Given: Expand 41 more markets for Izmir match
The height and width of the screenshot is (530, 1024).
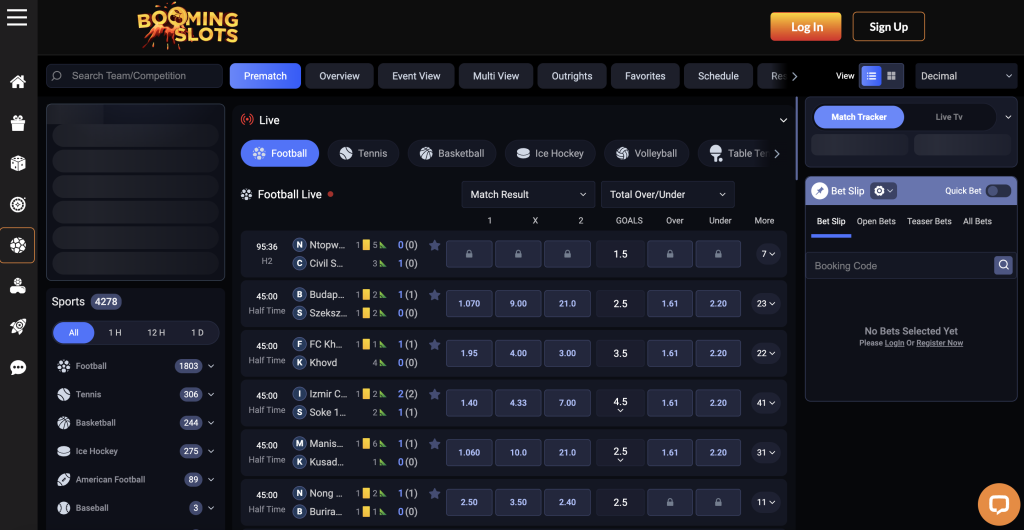Looking at the screenshot, I should pos(765,403).
